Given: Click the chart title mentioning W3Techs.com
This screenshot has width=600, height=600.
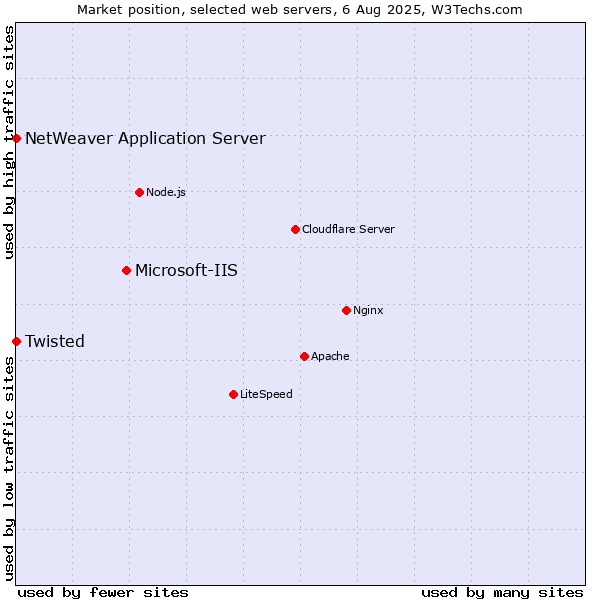Looking at the screenshot, I should [300, 10].
